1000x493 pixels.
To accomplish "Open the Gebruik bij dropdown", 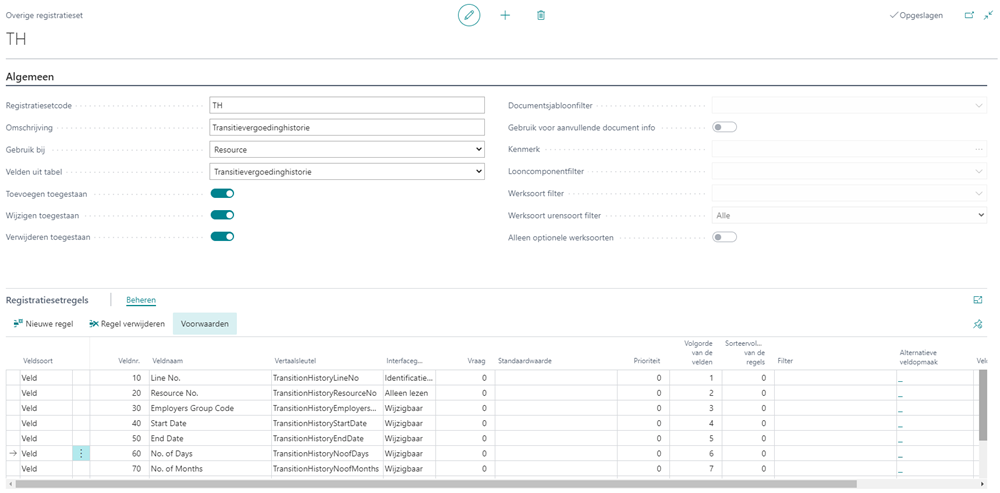I will coord(347,150).
